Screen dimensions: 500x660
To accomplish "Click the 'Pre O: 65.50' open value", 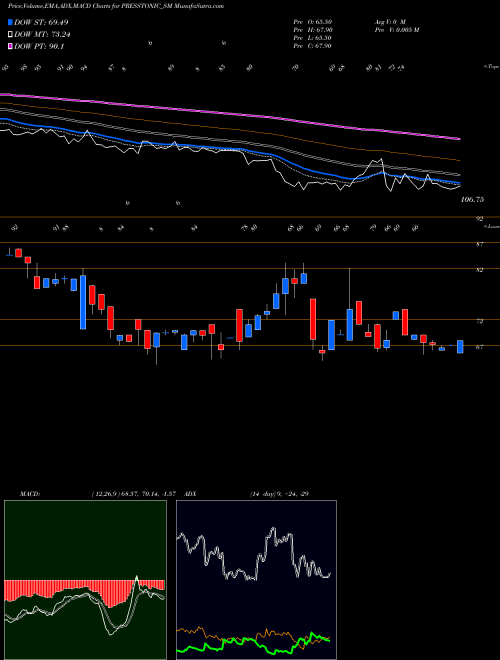I will pos(312,22).
